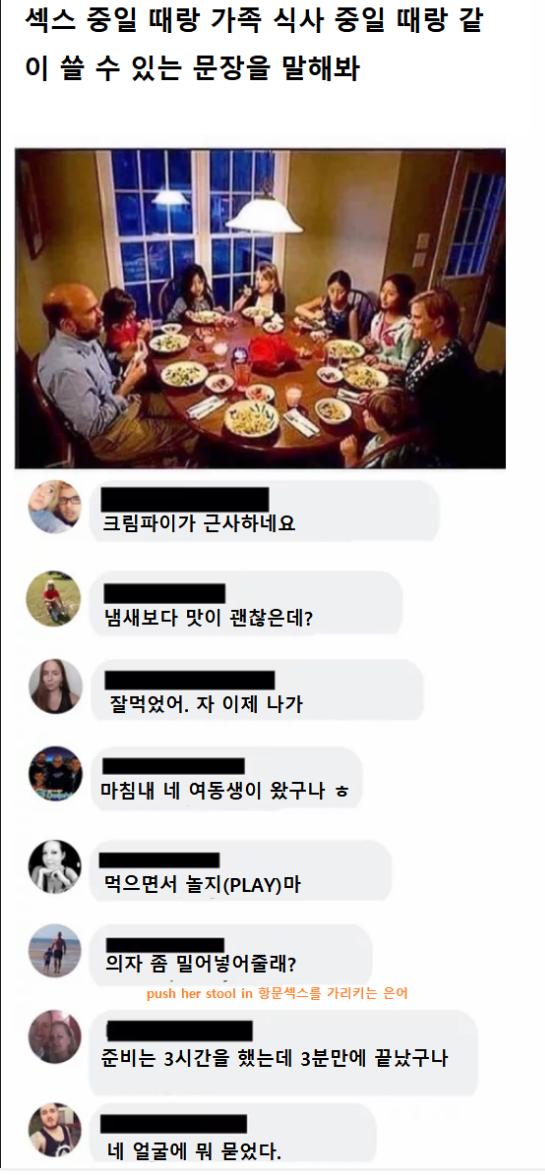
Task: Click the orange push her stool in annotation
Action: pyautogui.click(x=277, y=994)
